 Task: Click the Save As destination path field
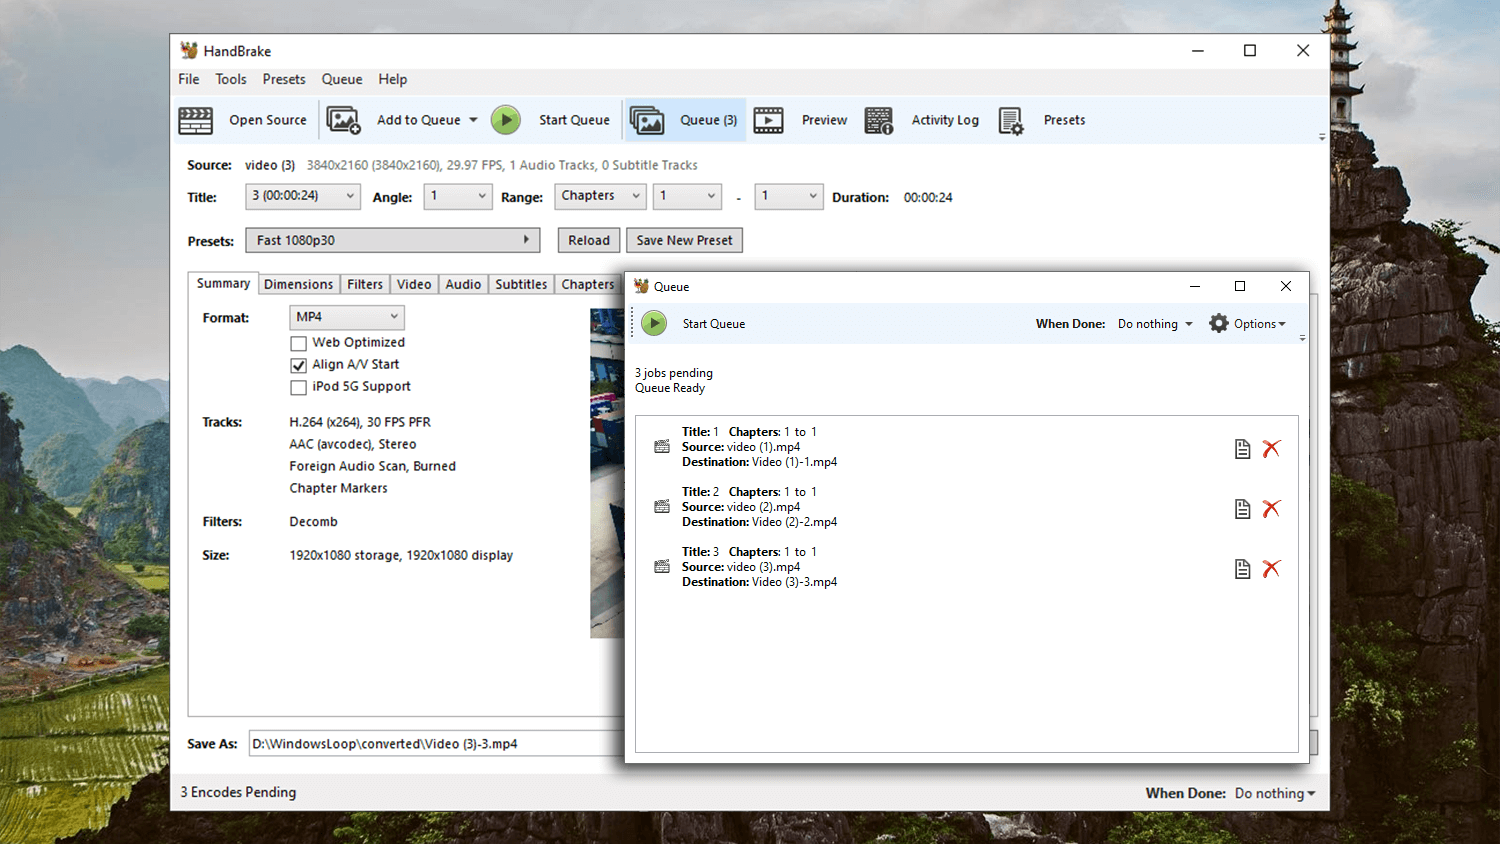pyautogui.click(x=436, y=744)
